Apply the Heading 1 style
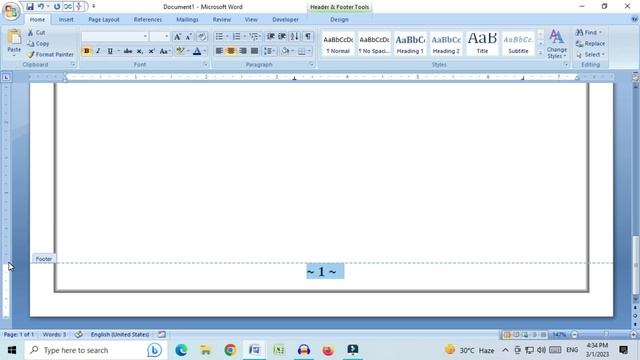The width and height of the screenshot is (640, 360). pos(410,44)
